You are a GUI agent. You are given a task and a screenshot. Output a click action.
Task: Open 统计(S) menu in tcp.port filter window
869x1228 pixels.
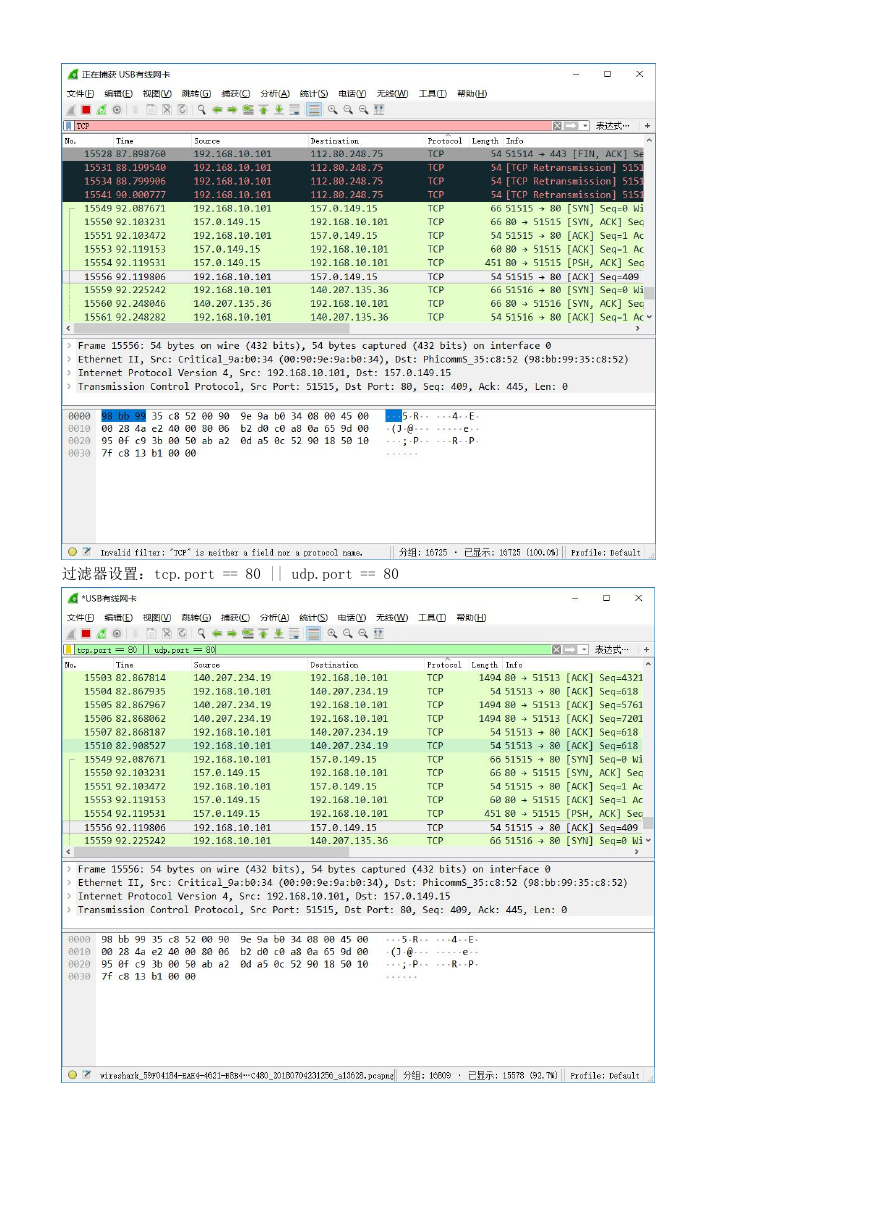pos(314,617)
